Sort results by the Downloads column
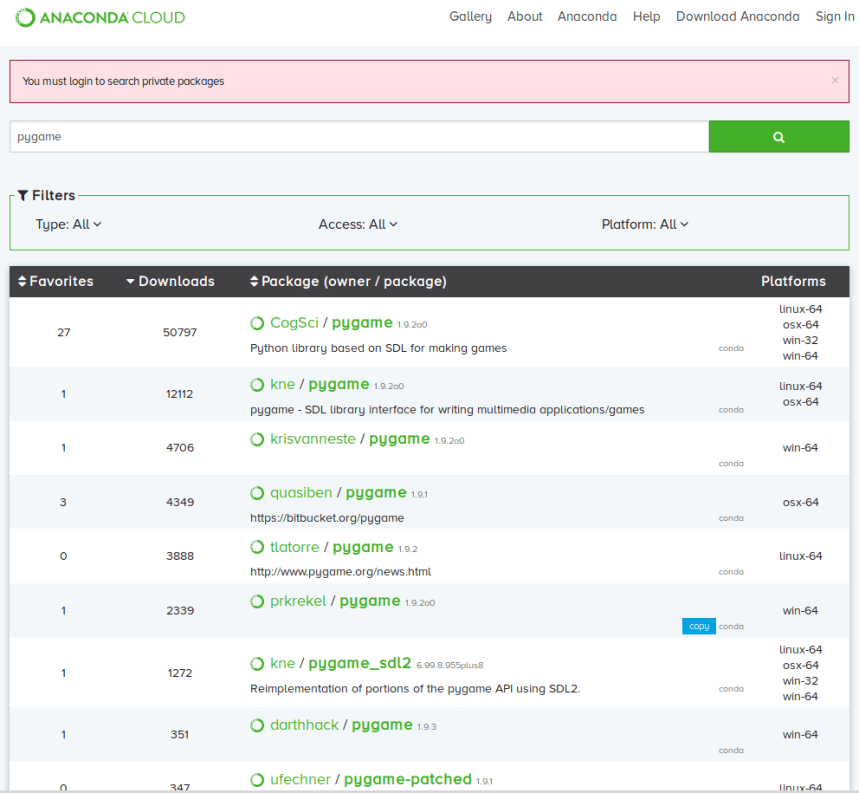859x793 pixels. (x=170, y=282)
